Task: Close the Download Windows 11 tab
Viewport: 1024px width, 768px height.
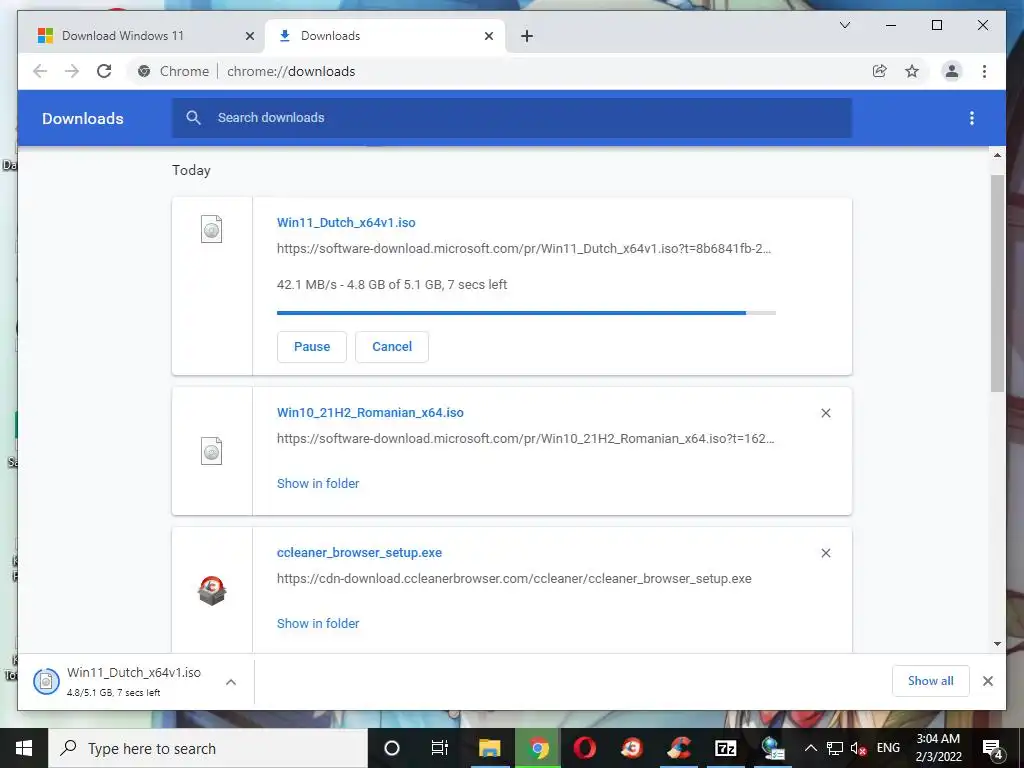Action: [249, 36]
